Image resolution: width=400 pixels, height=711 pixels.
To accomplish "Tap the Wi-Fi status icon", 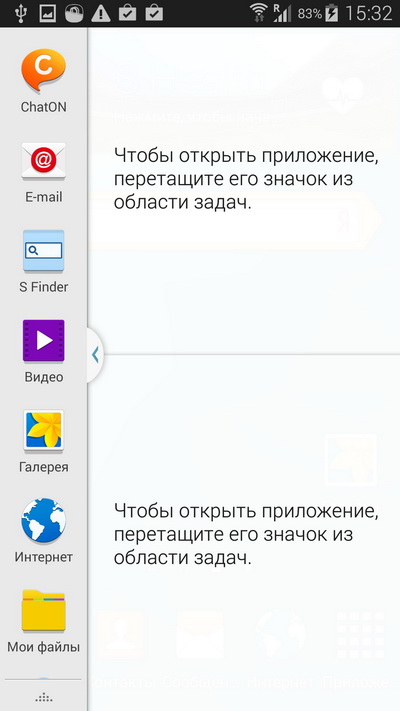I will click(259, 13).
